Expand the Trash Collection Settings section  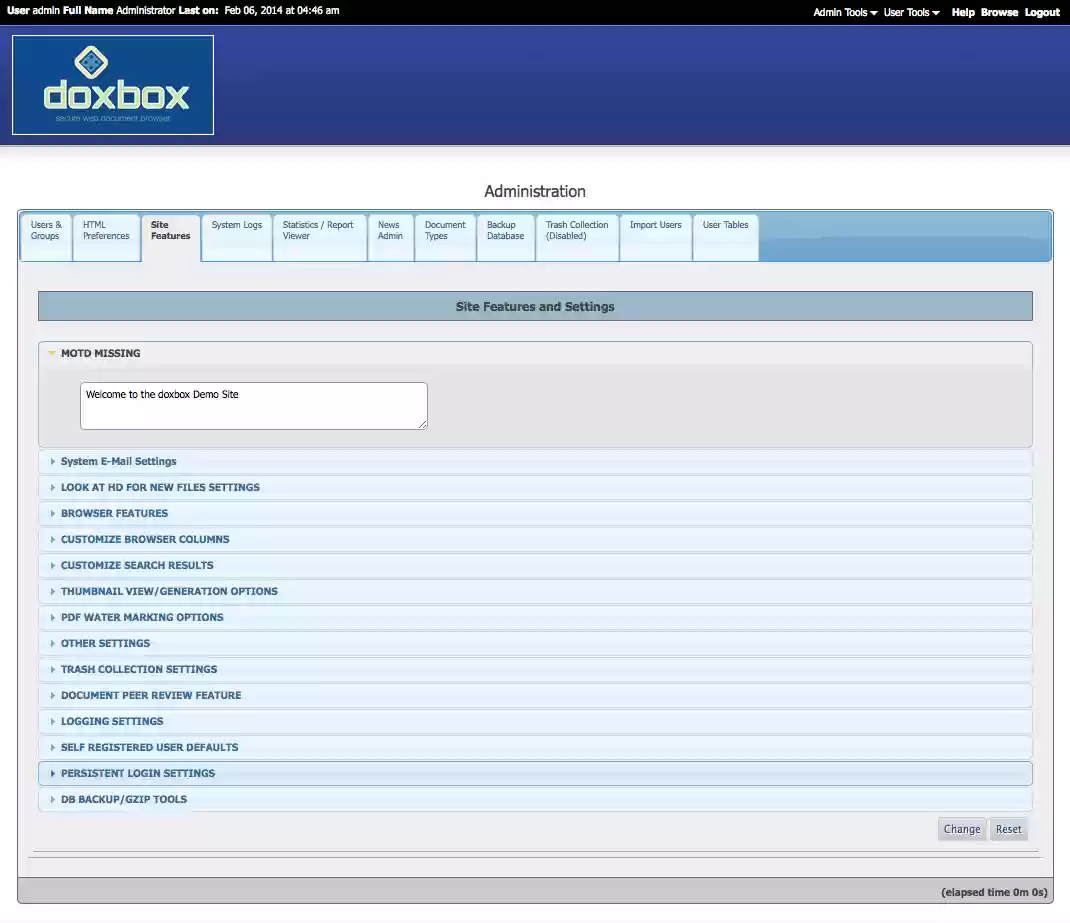click(x=139, y=669)
